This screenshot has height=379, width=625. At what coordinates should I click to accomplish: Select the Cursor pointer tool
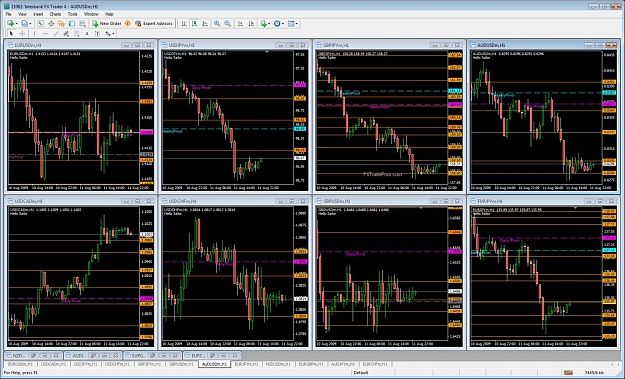11,33
